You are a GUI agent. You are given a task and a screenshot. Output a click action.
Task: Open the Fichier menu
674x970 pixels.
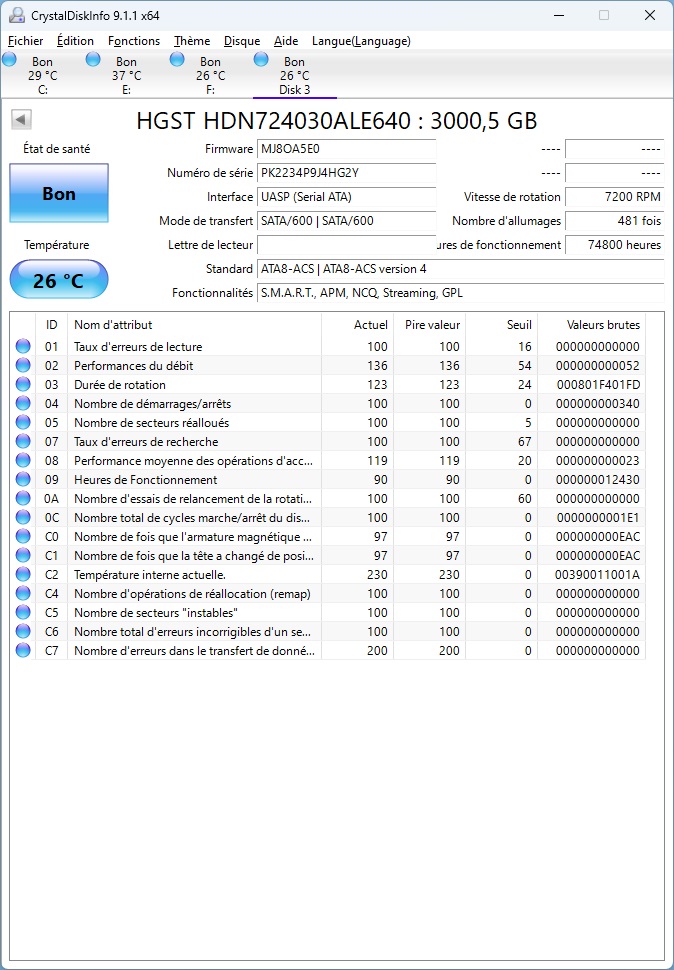[x=25, y=41]
